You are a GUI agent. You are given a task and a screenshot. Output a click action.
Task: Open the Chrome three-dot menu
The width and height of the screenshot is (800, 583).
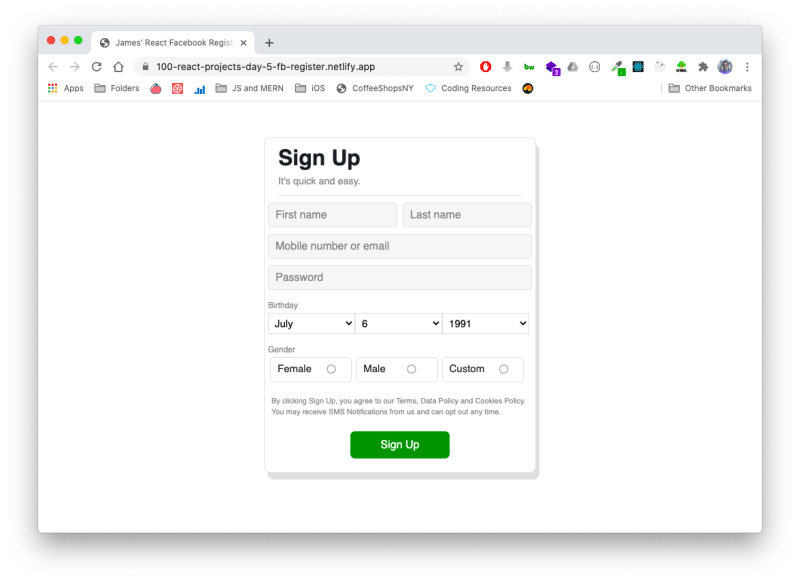tap(747, 67)
